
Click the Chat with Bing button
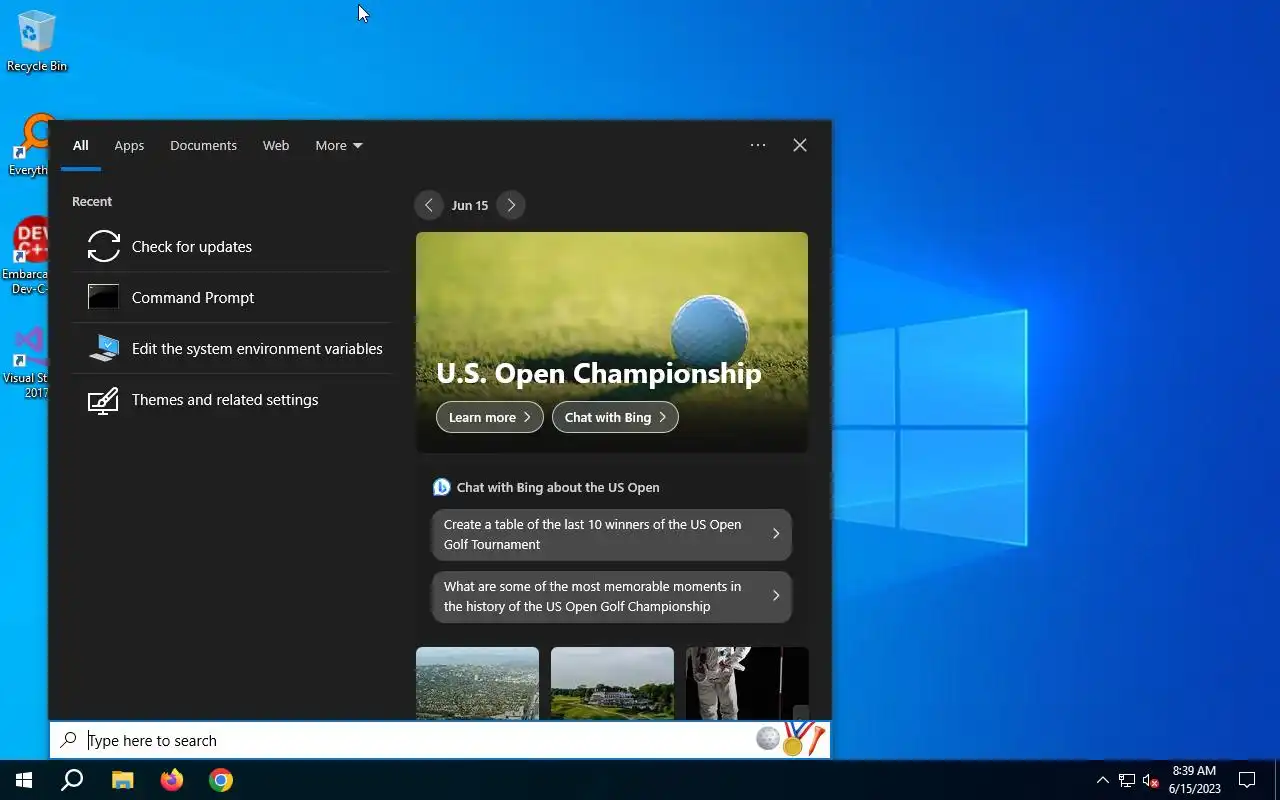tap(615, 417)
